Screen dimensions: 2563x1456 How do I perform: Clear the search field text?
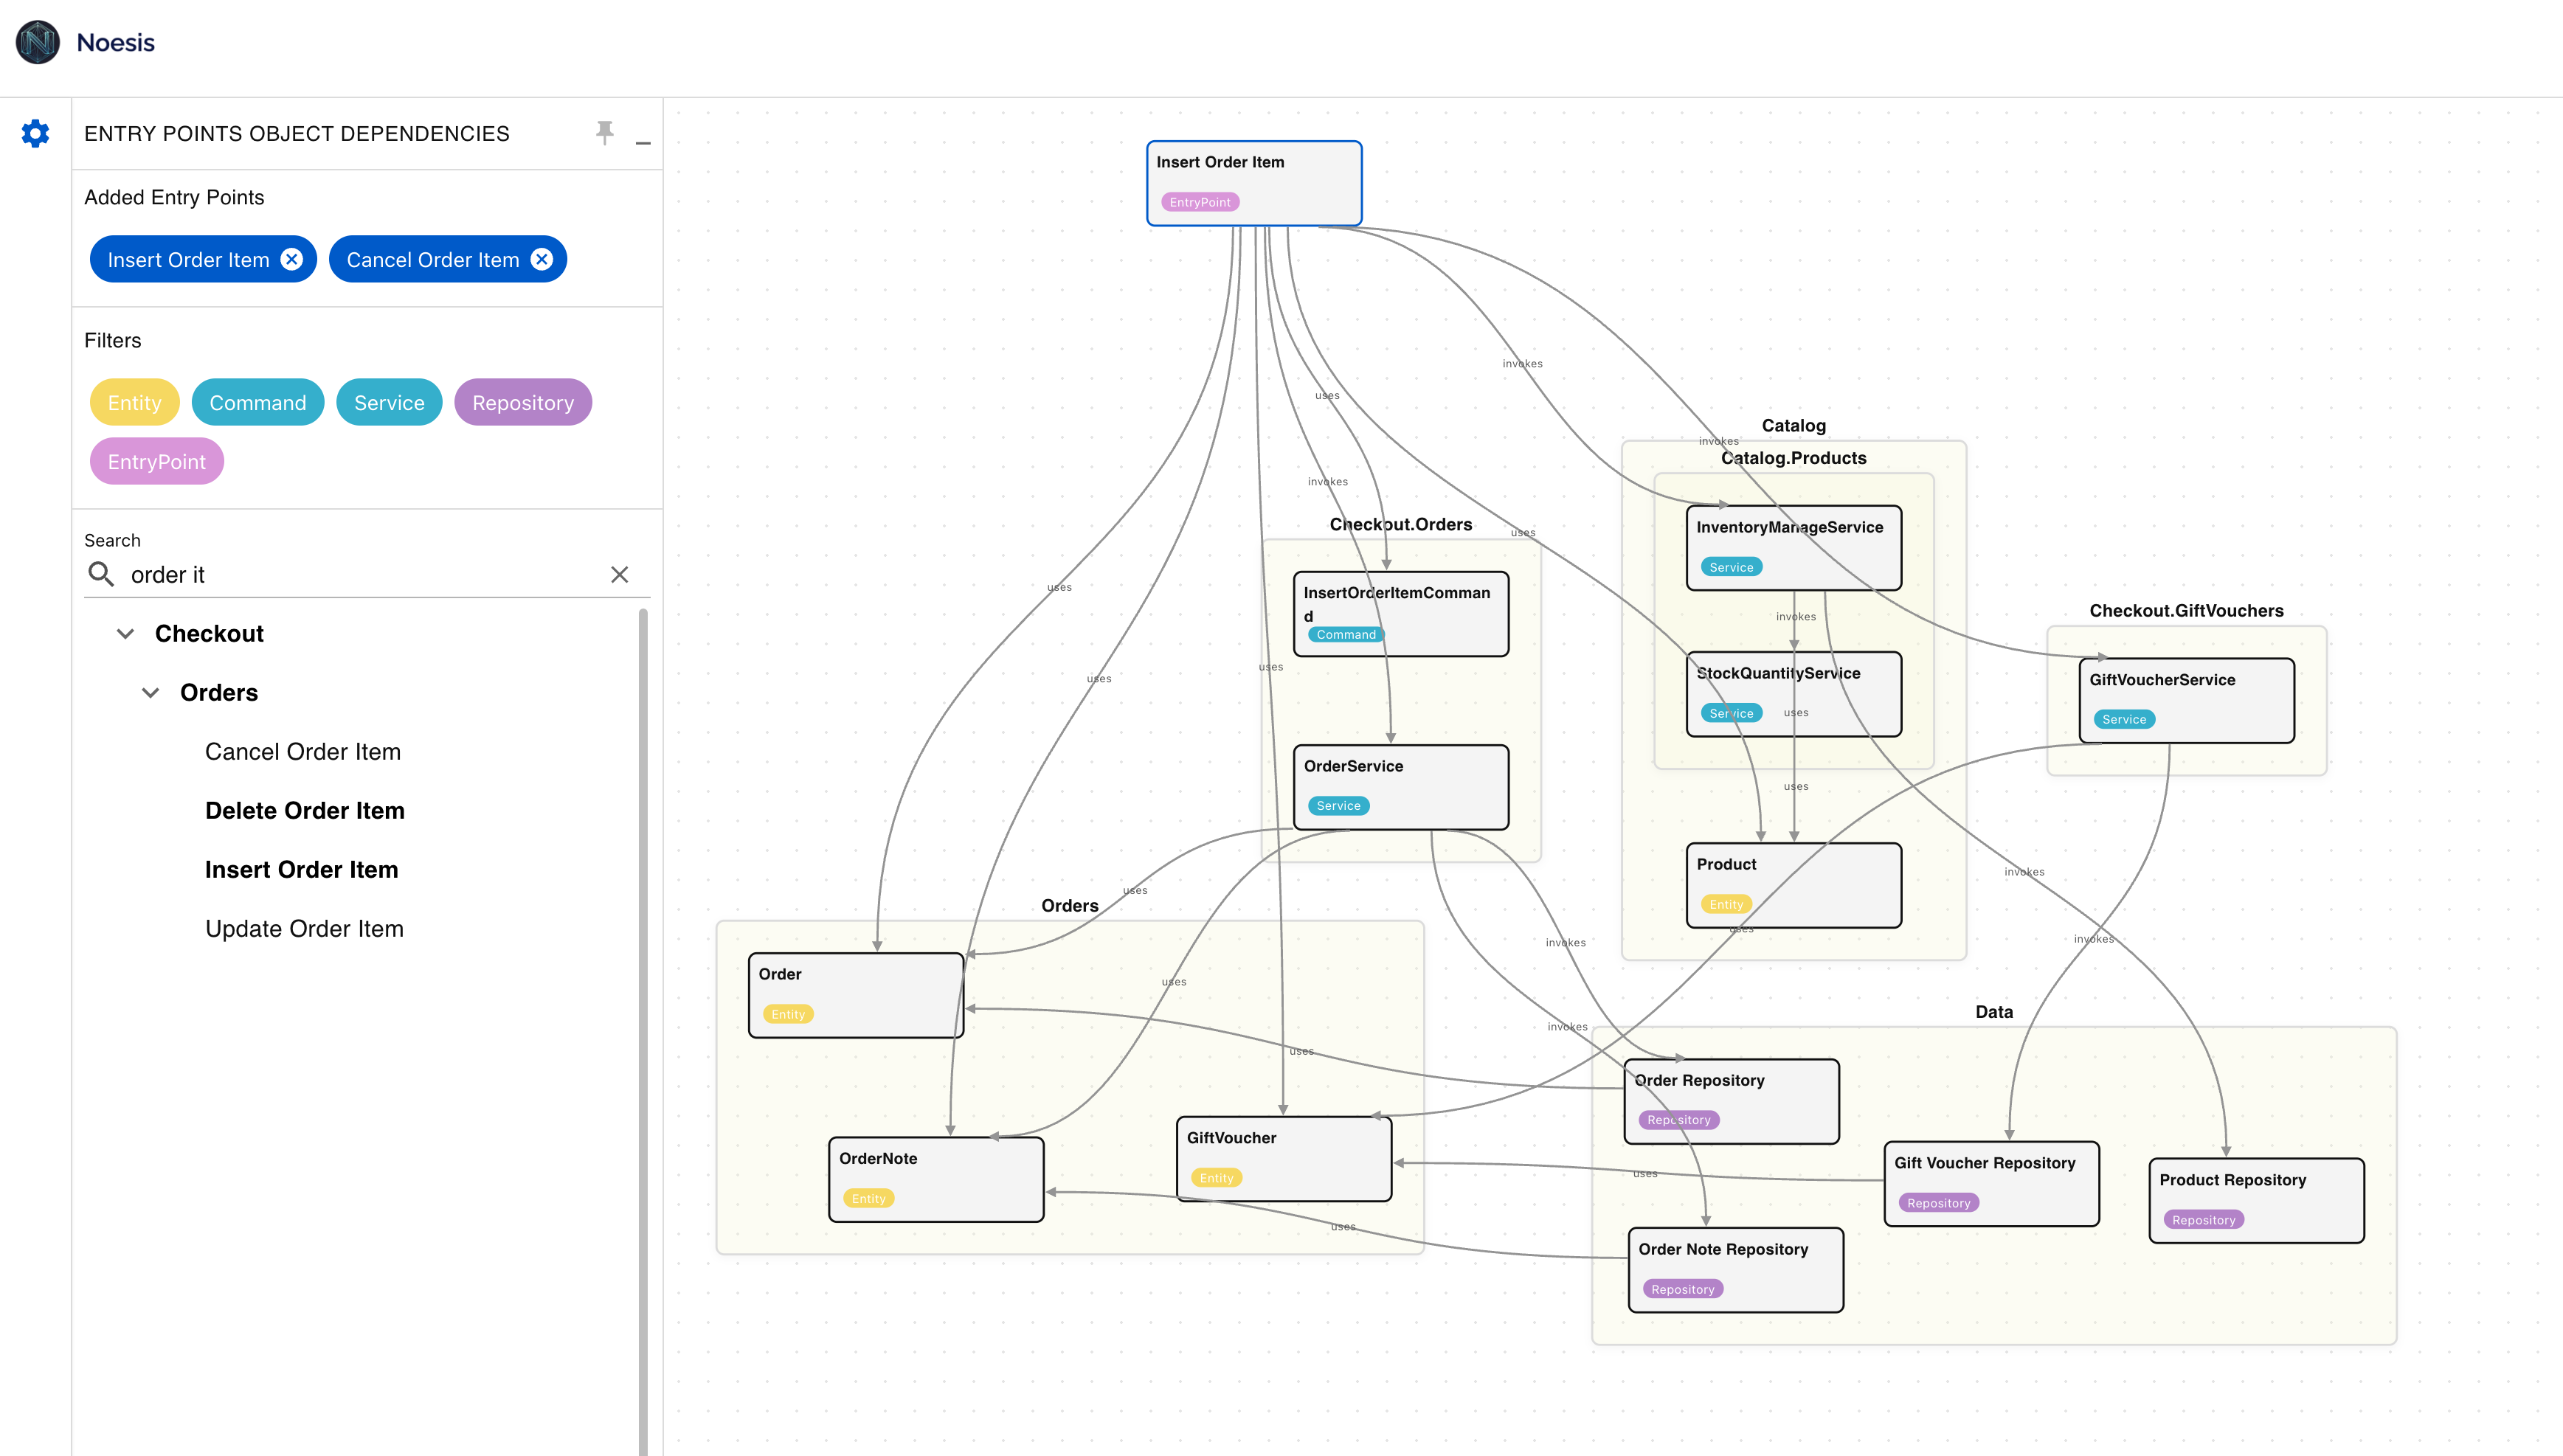(x=620, y=575)
